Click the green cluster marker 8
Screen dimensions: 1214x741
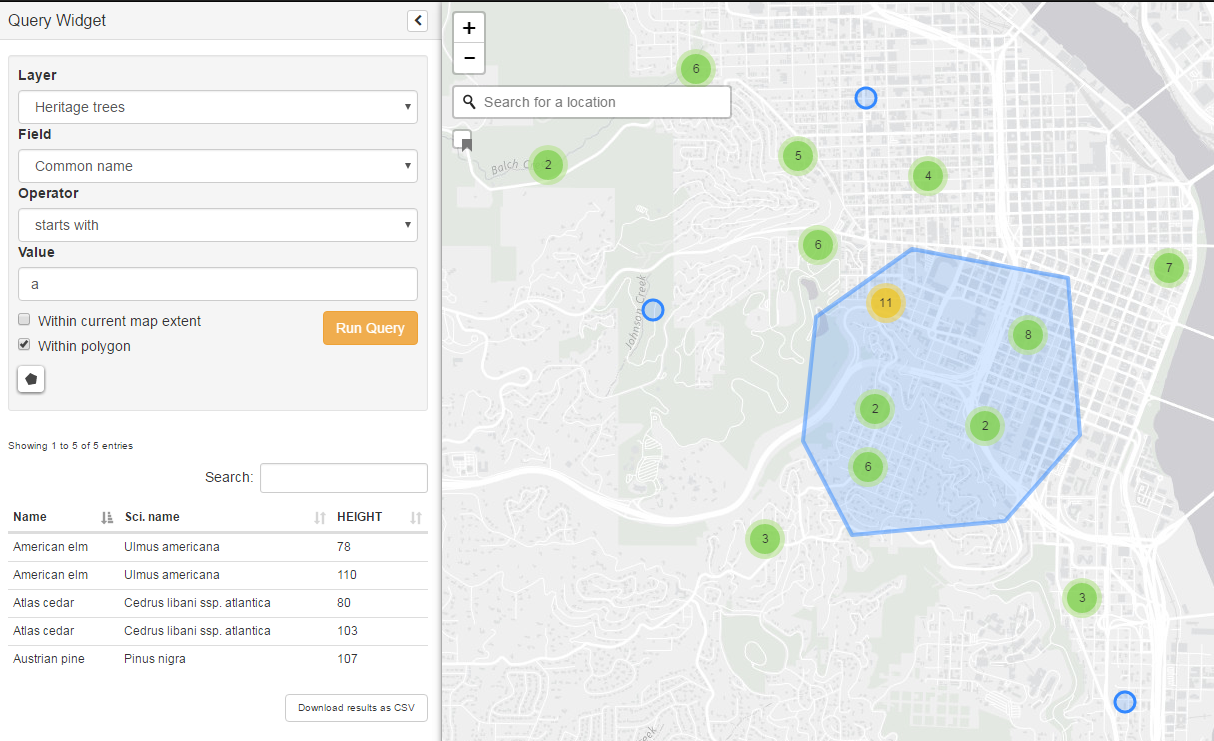(1028, 335)
